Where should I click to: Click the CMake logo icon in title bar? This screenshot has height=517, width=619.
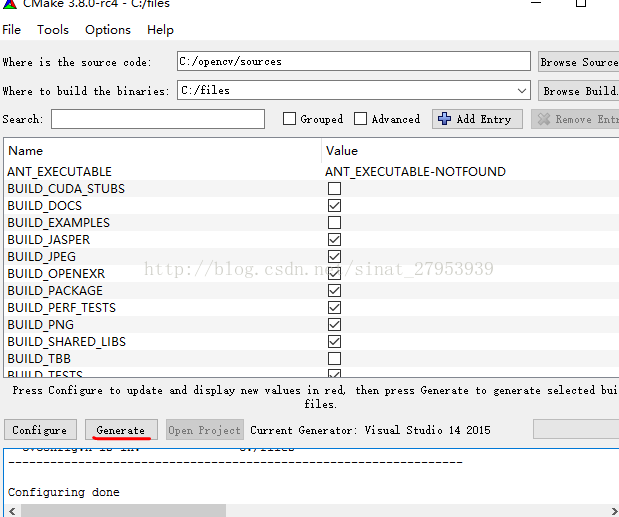(9, 4)
